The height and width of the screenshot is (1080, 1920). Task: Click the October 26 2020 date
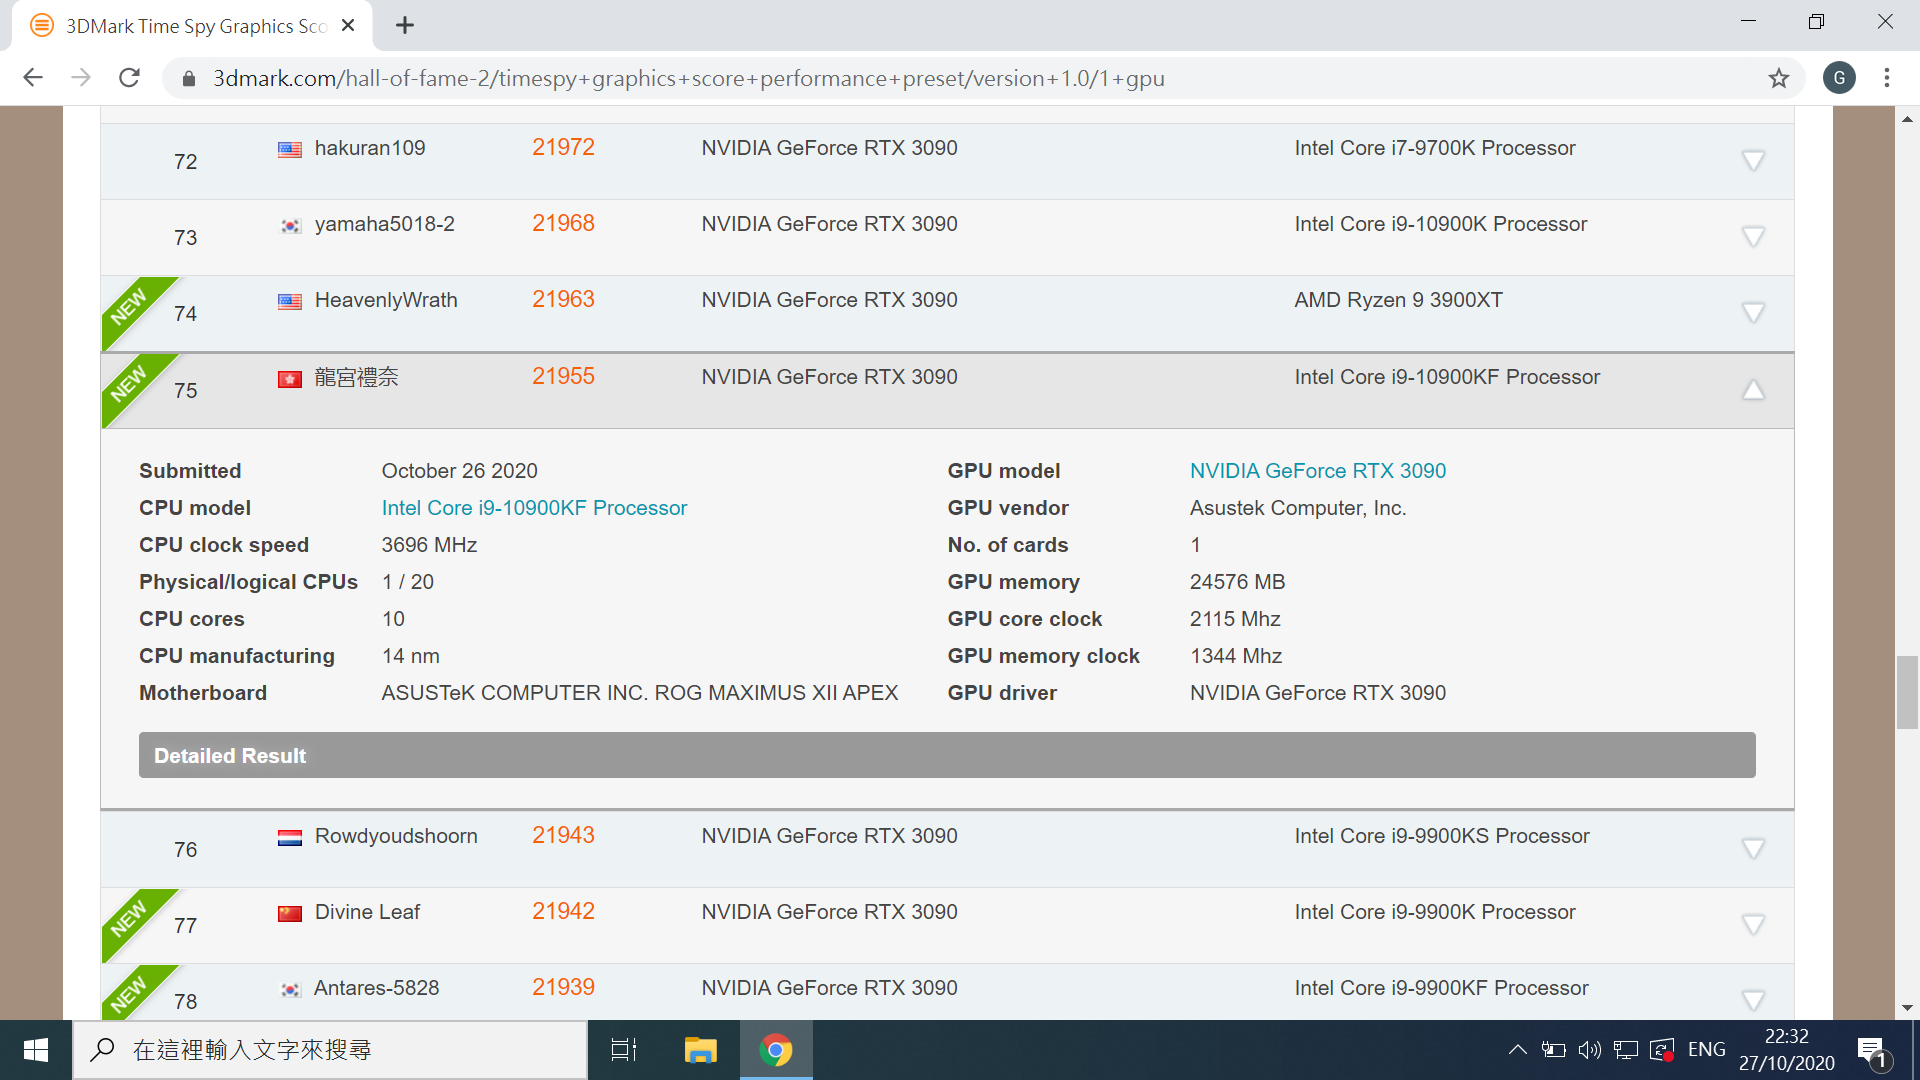click(459, 471)
